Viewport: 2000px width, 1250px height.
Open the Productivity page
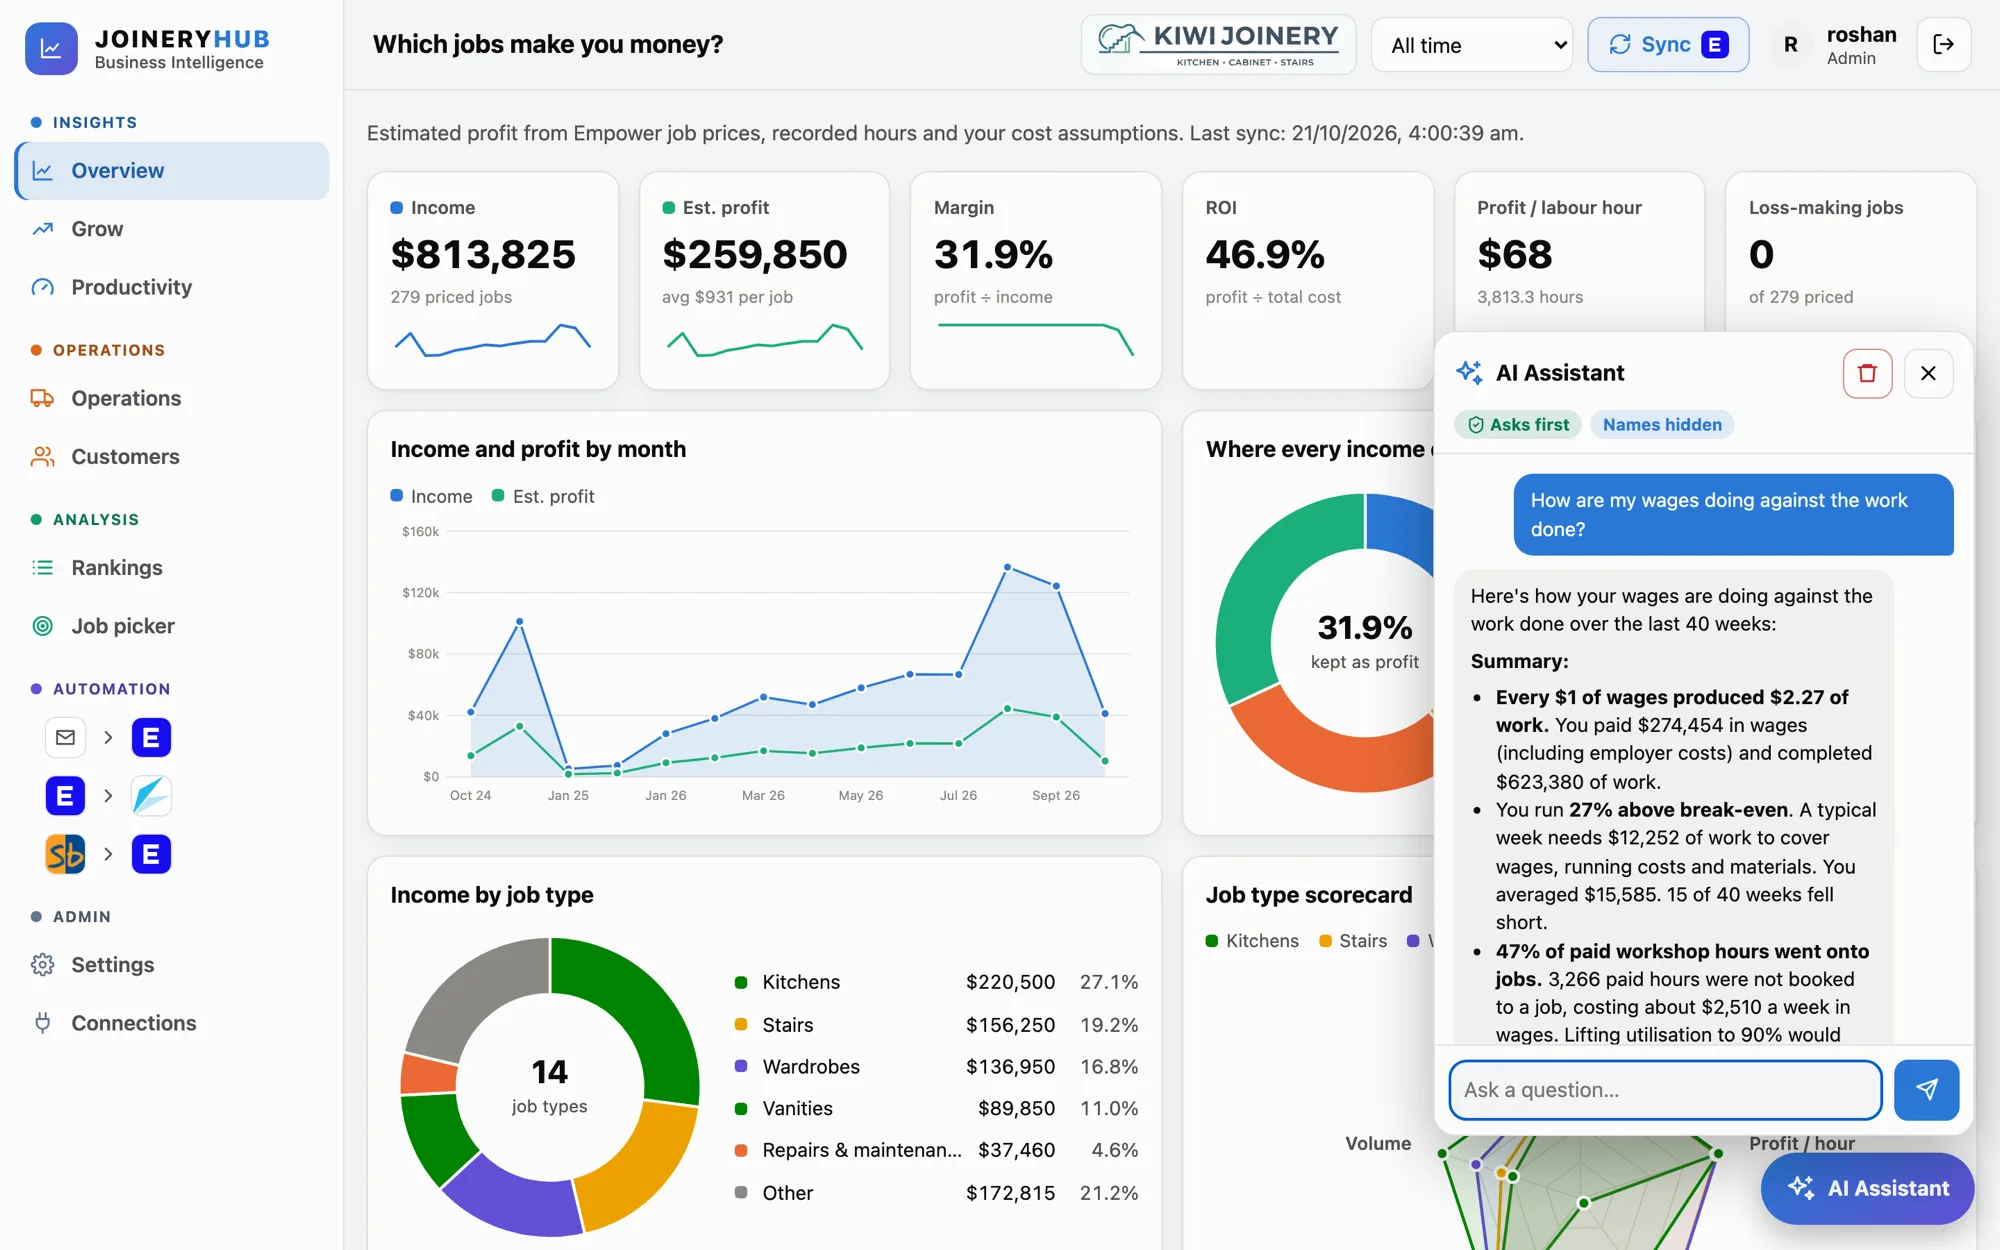(172, 287)
